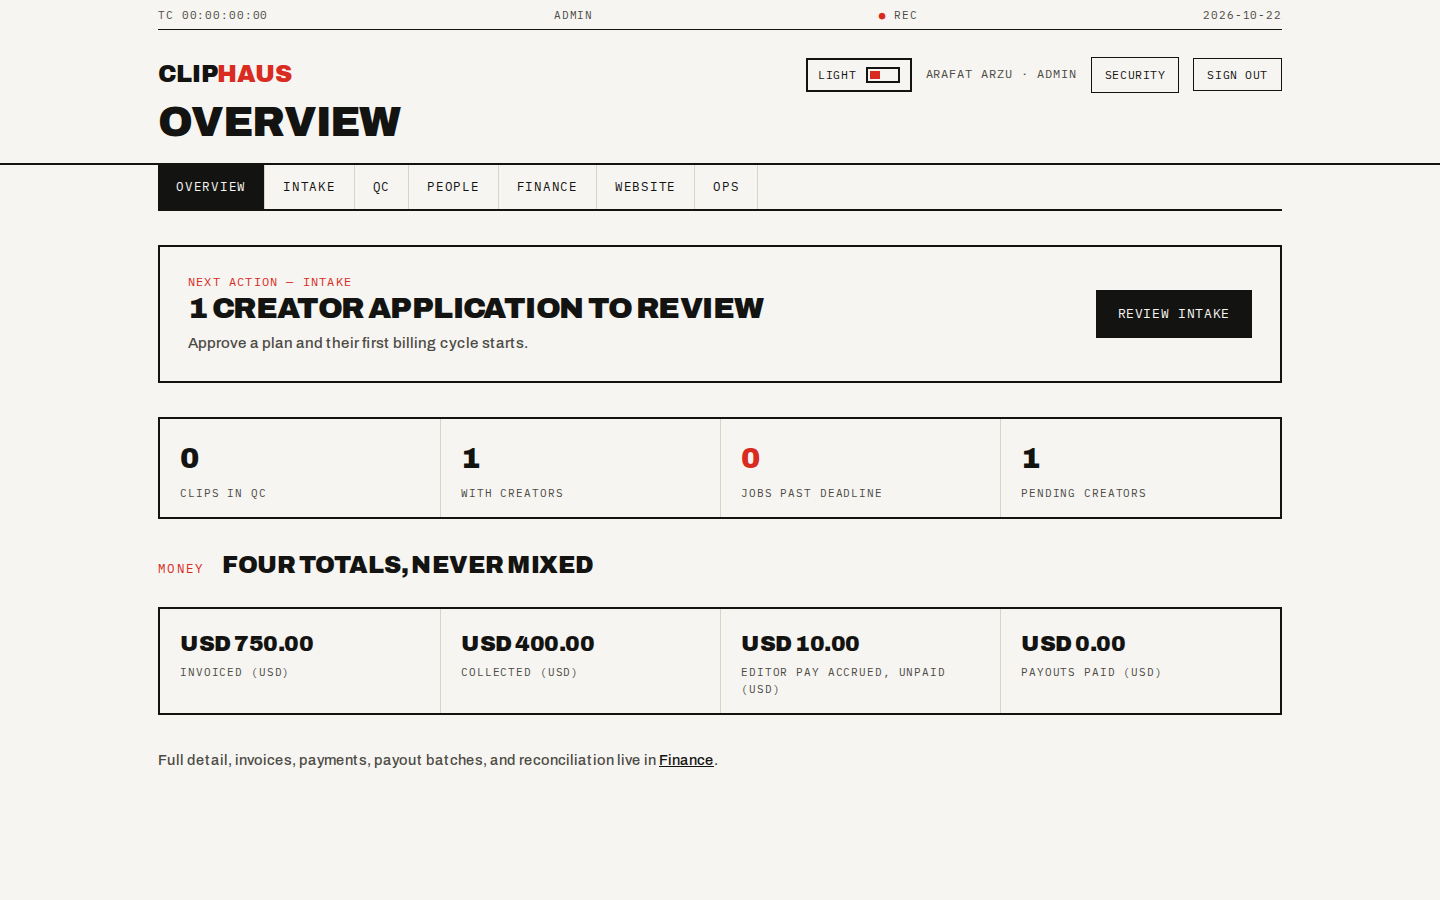Go to the PEOPLE tab
1440x900 pixels.
(453, 187)
